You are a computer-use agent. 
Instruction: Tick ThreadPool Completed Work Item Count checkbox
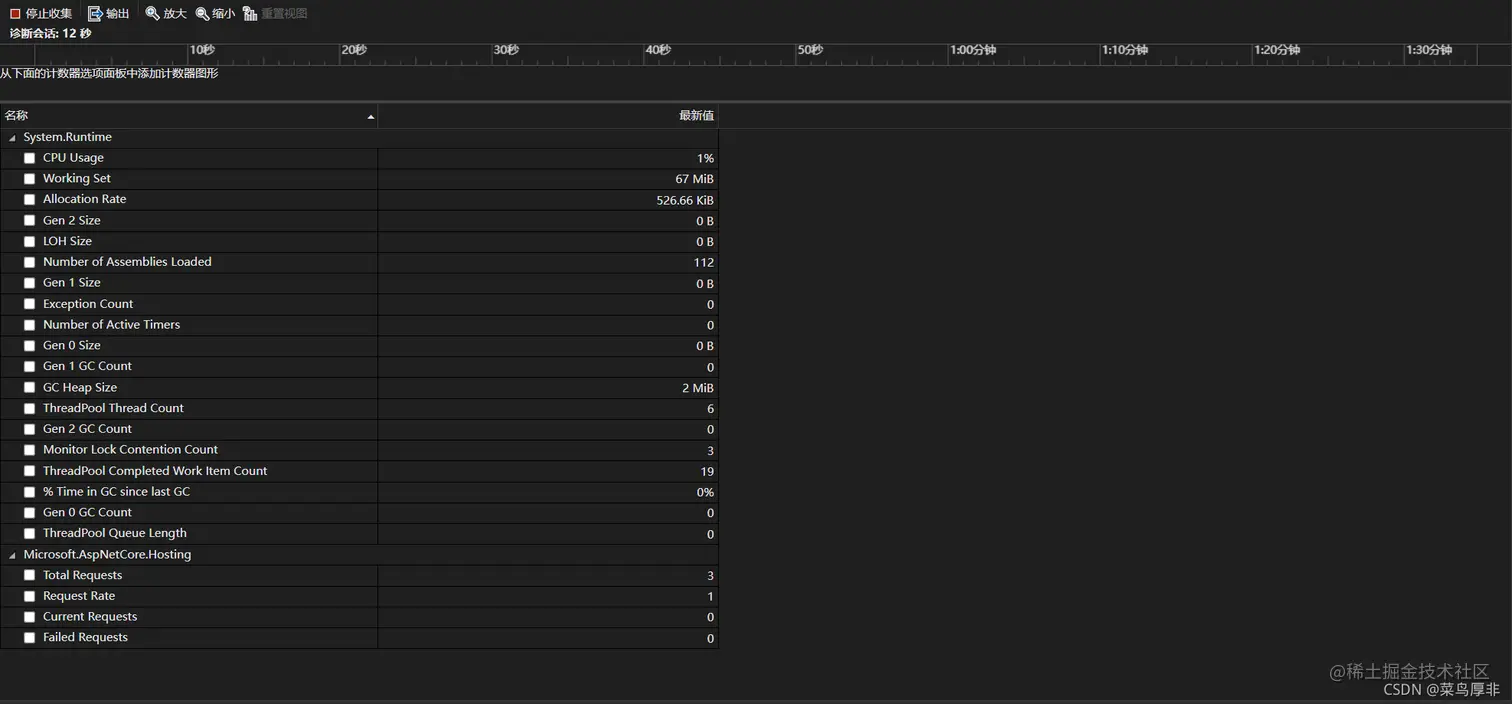(29, 471)
